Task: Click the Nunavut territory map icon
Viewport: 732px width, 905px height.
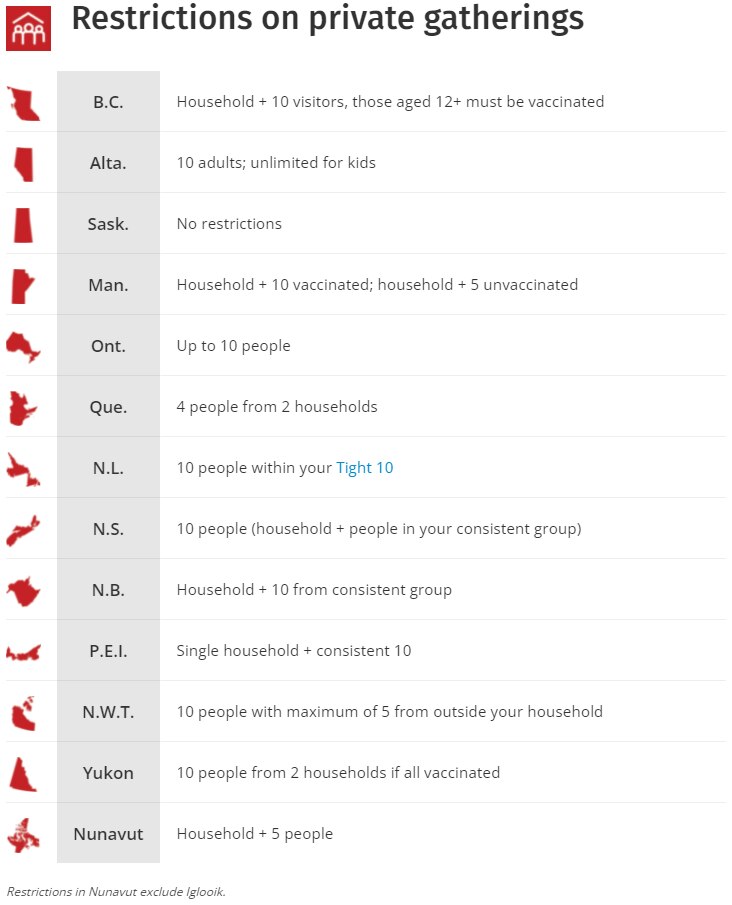Action: click(22, 835)
